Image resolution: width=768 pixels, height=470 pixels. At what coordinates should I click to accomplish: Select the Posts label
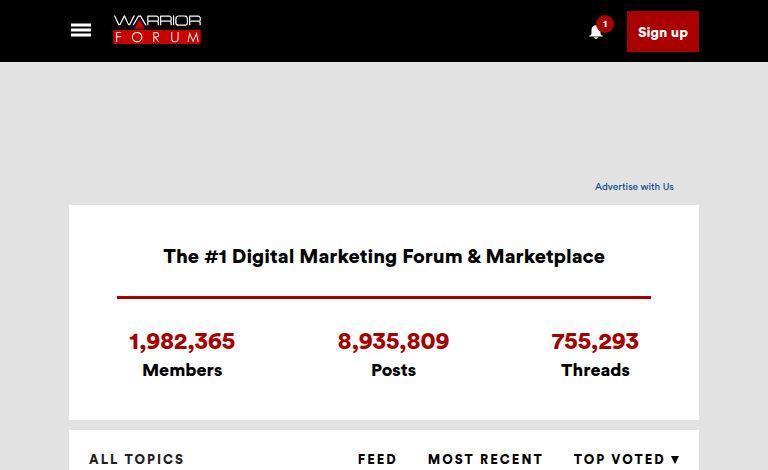tap(393, 370)
